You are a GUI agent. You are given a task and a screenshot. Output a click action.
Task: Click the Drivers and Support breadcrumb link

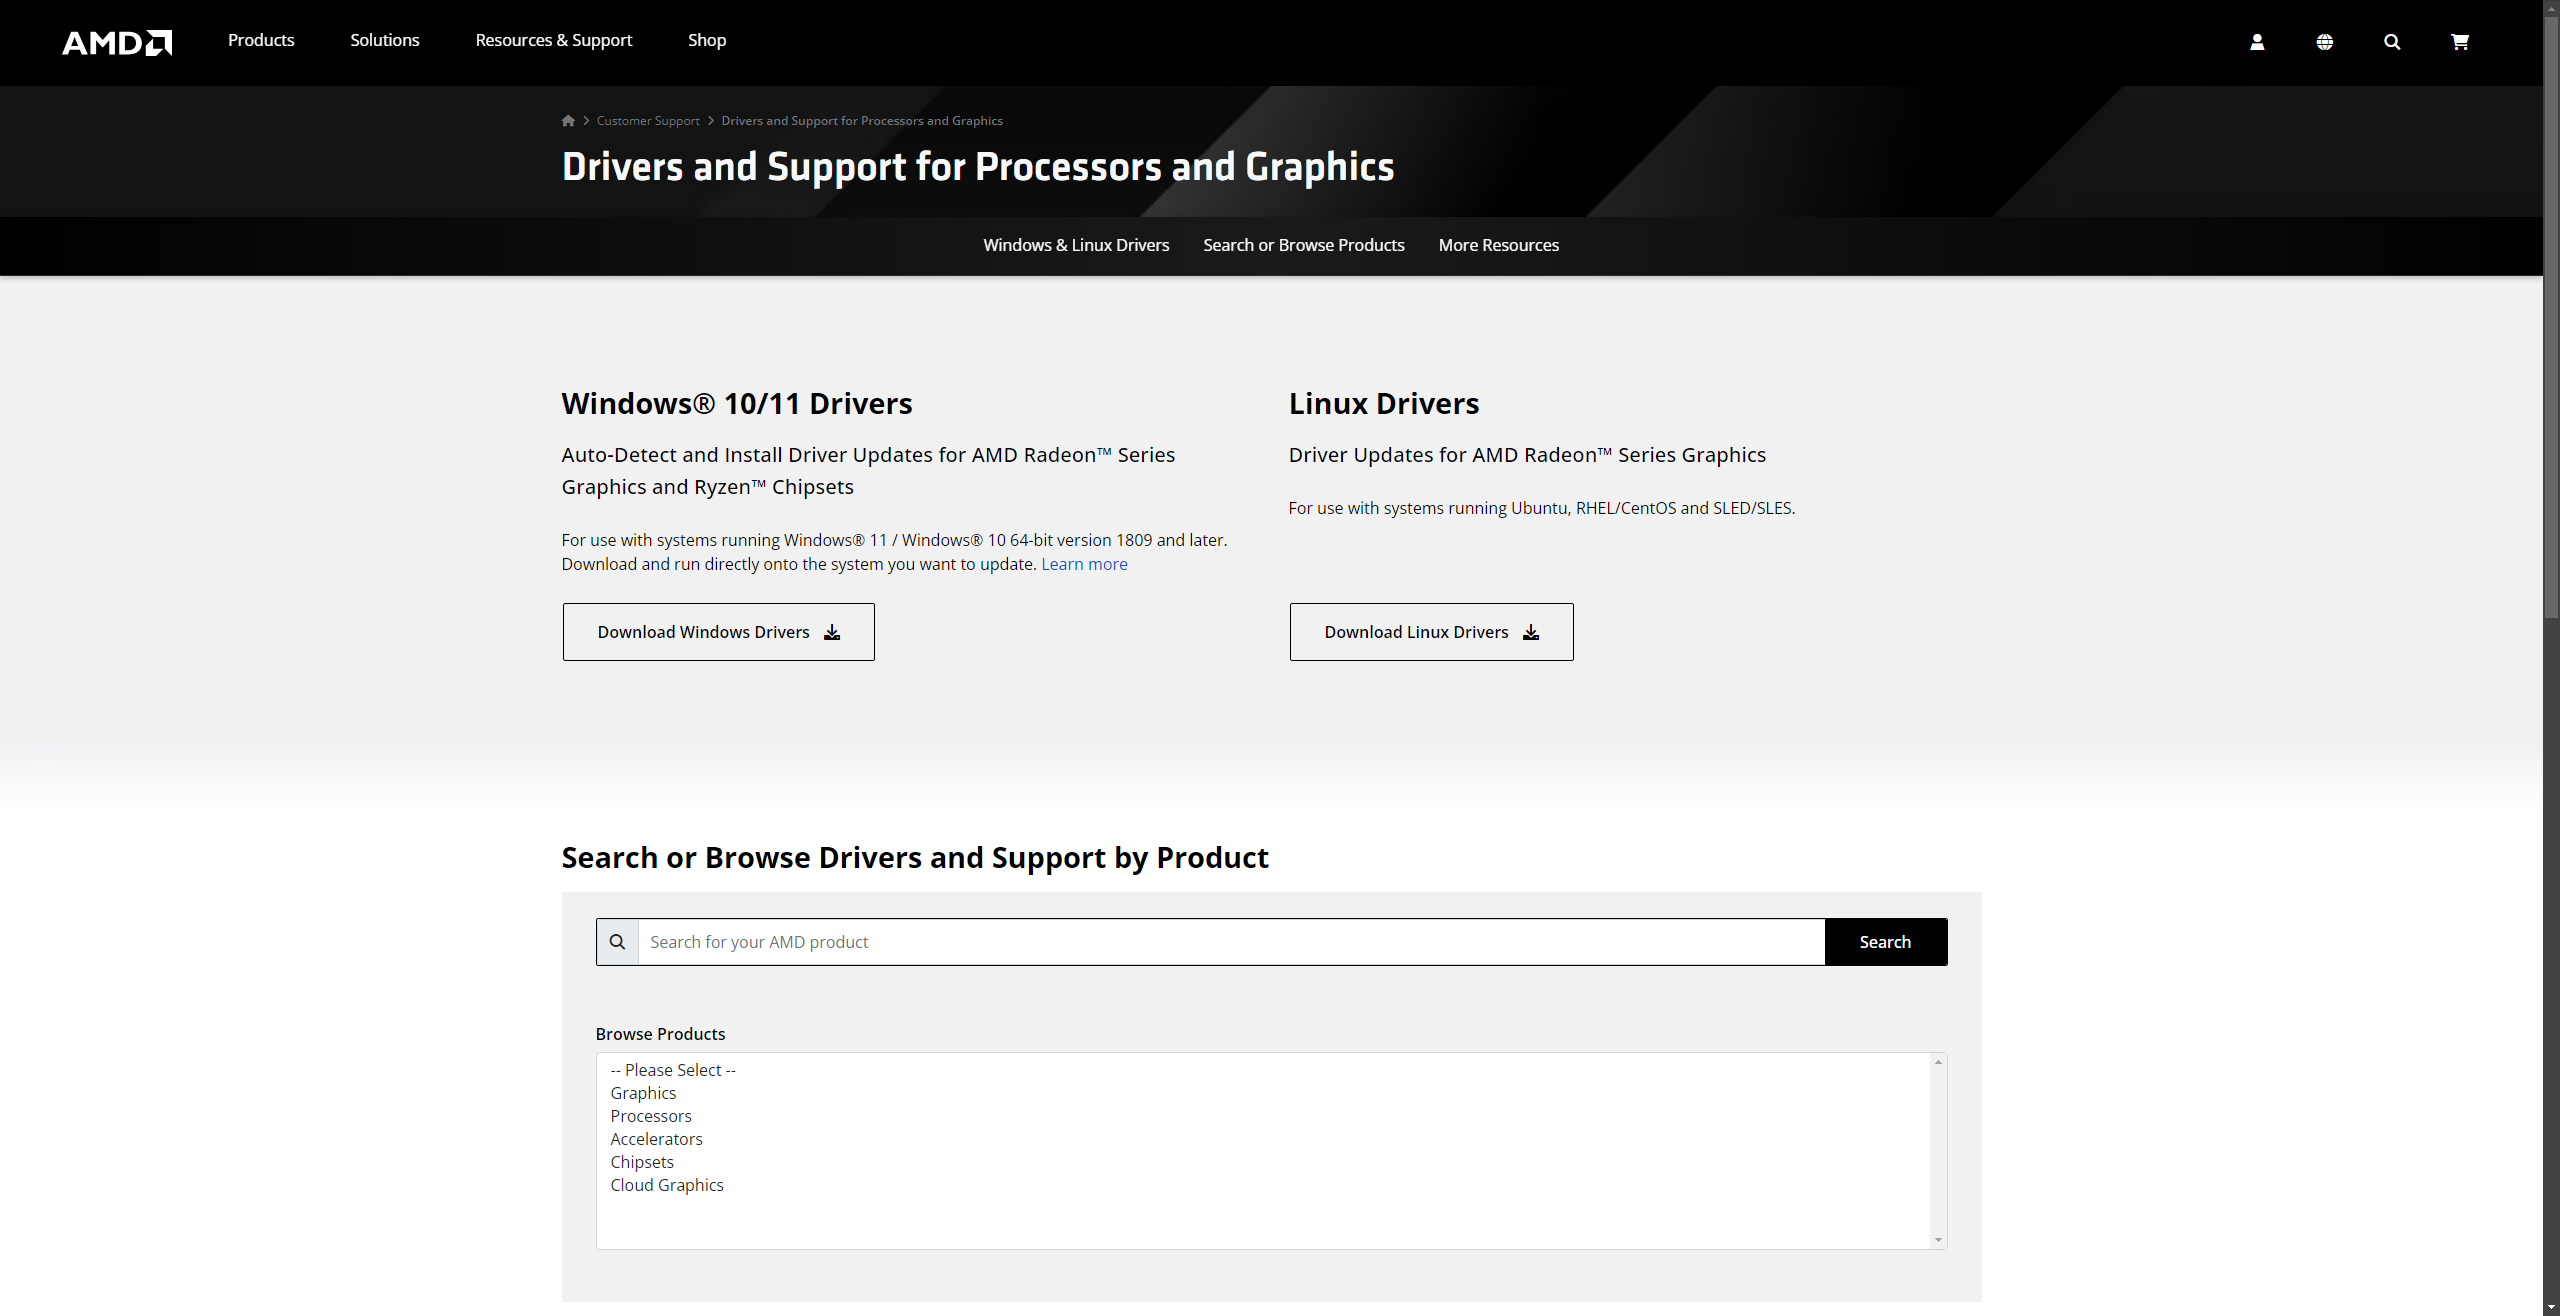(x=862, y=120)
